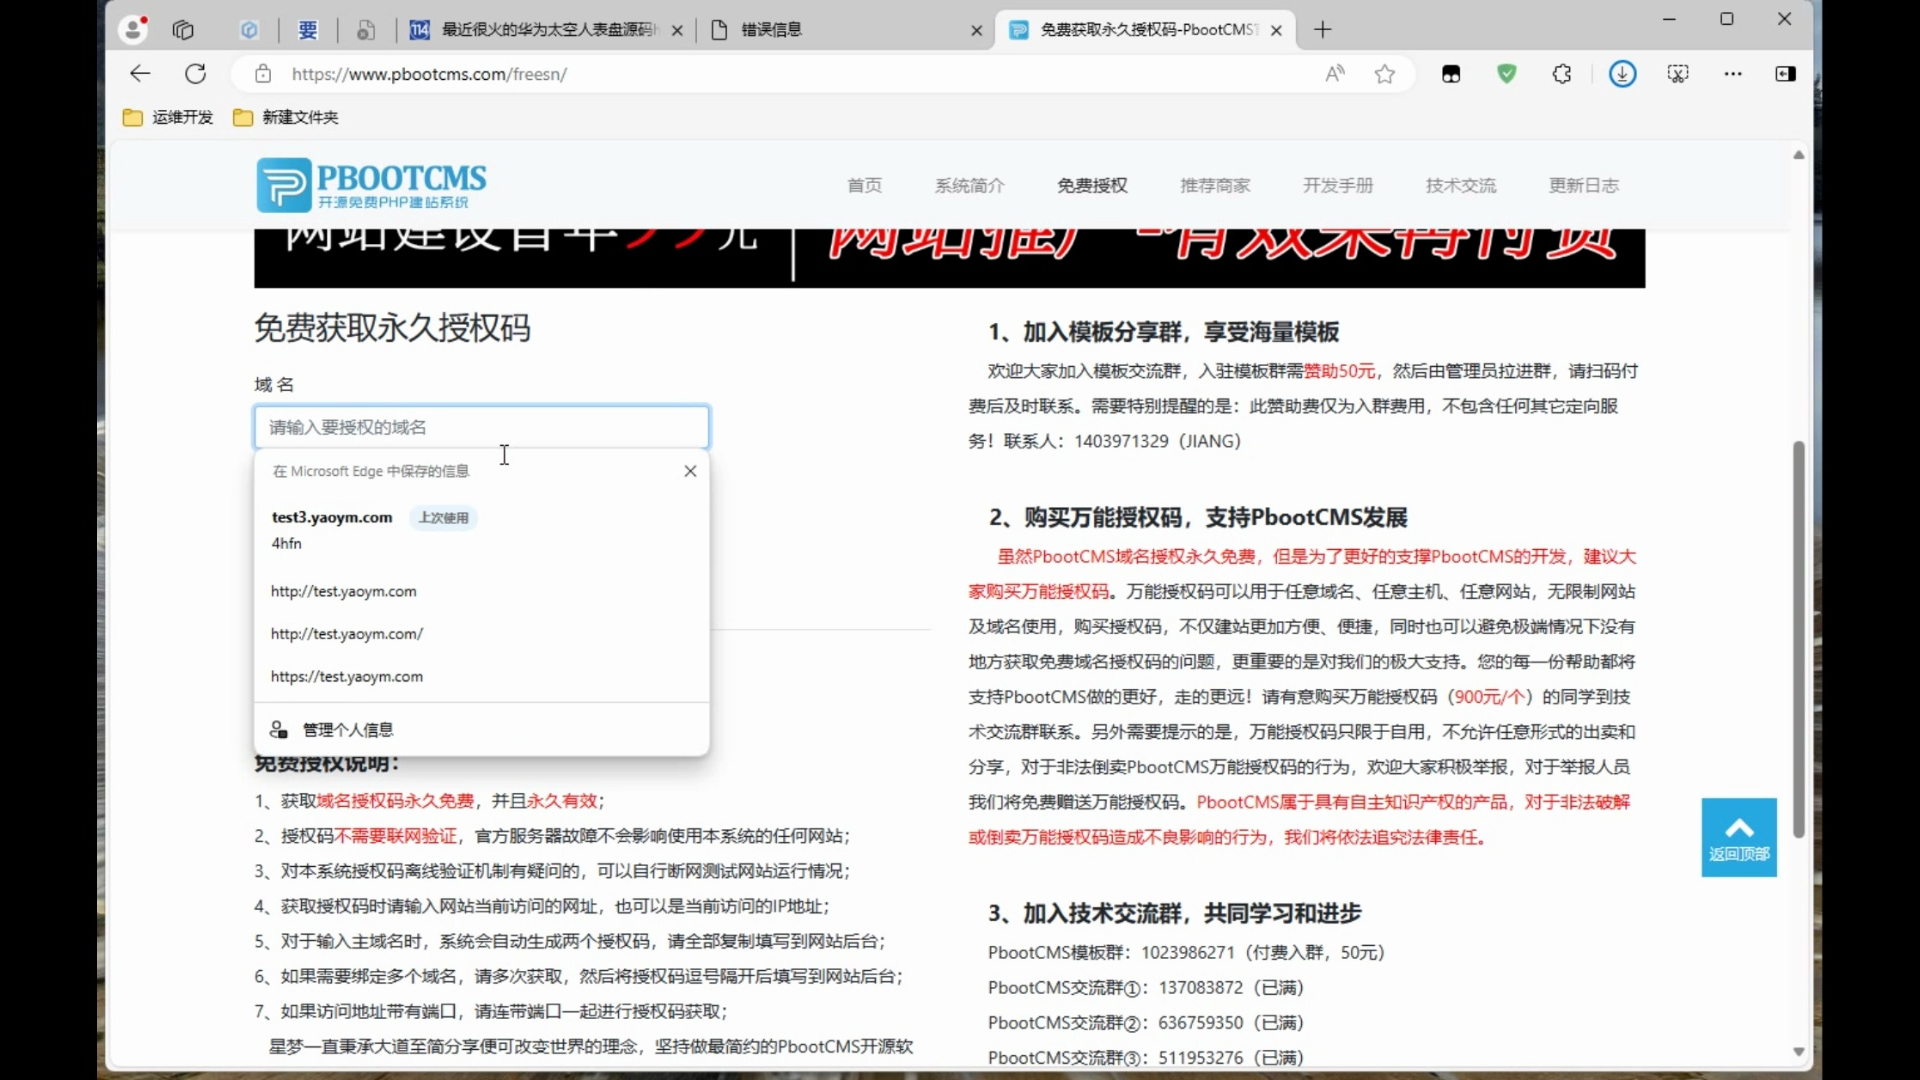The image size is (1920, 1080).
Task: Toggle immersive reader with the read aloud icon
Action: point(1336,73)
